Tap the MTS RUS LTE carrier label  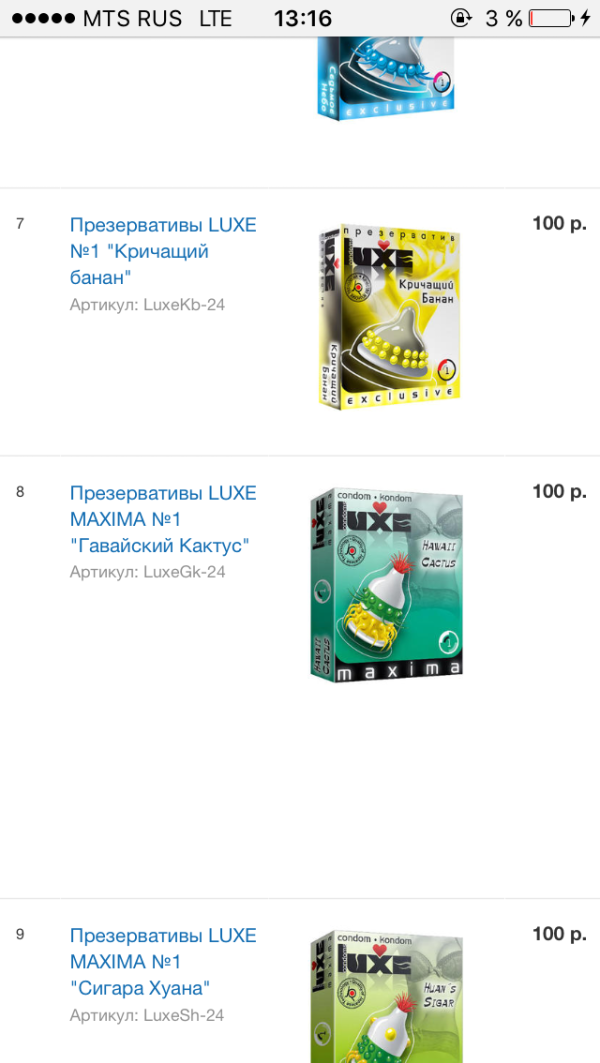(157, 18)
